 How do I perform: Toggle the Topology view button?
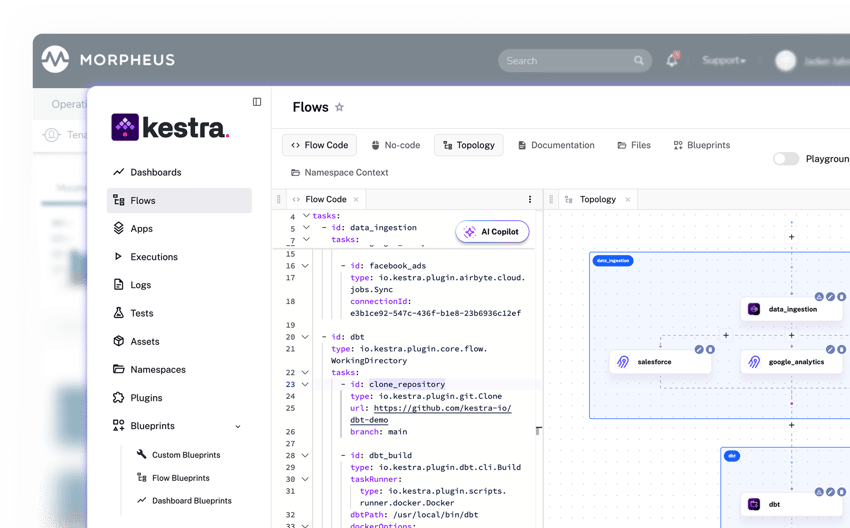[468, 145]
